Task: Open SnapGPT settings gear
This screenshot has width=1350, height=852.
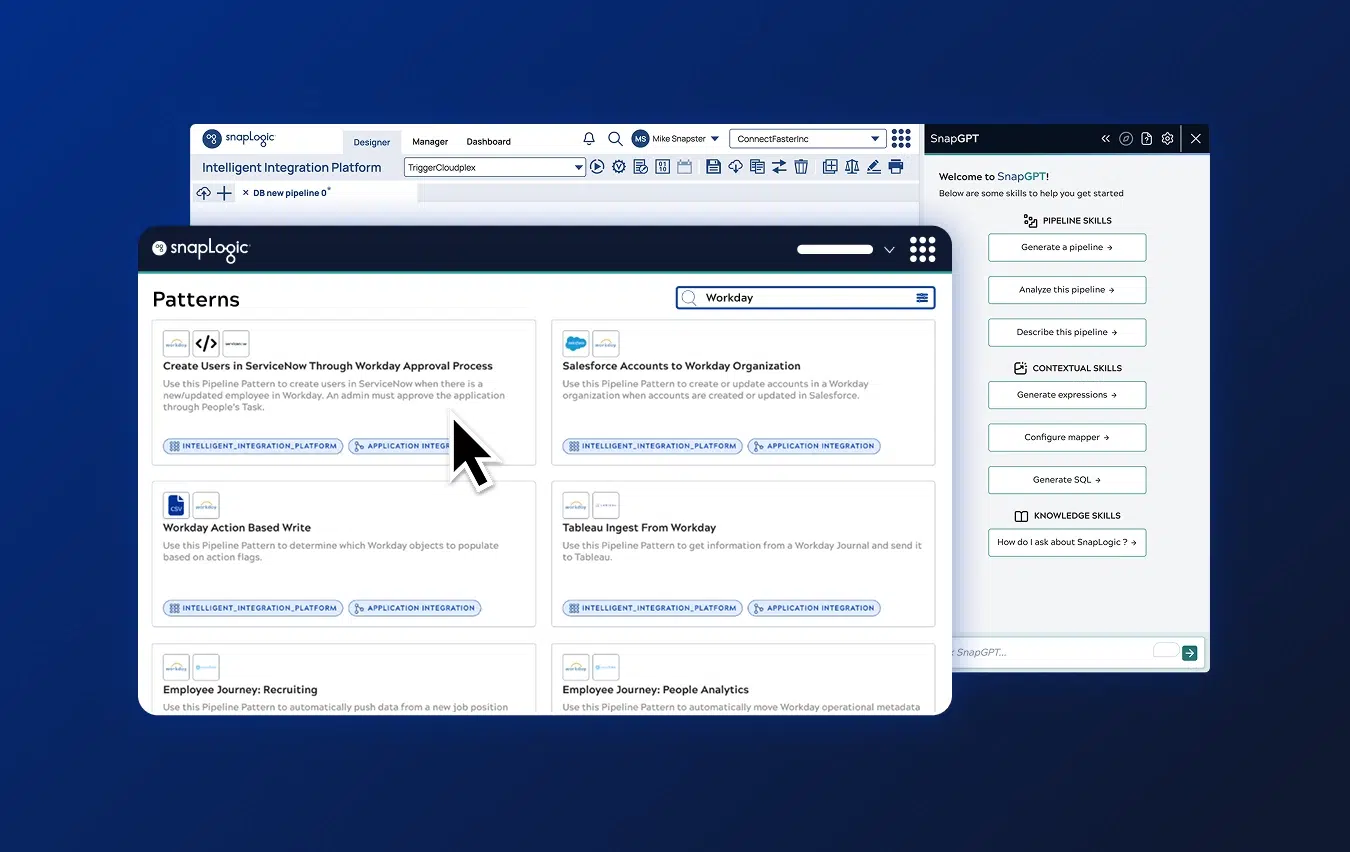Action: (x=1167, y=139)
